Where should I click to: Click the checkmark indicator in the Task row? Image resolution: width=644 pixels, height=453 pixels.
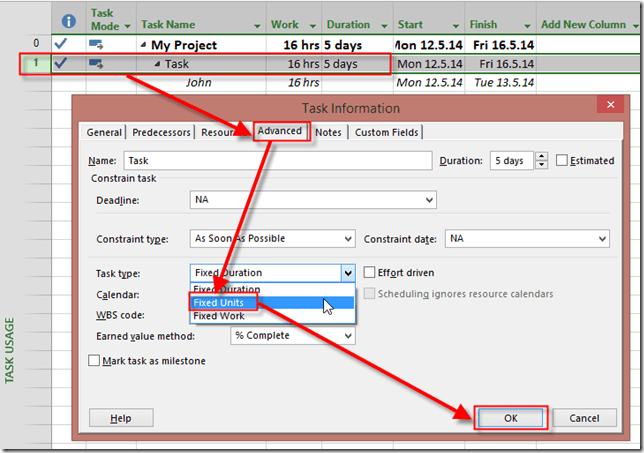point(62,64)
